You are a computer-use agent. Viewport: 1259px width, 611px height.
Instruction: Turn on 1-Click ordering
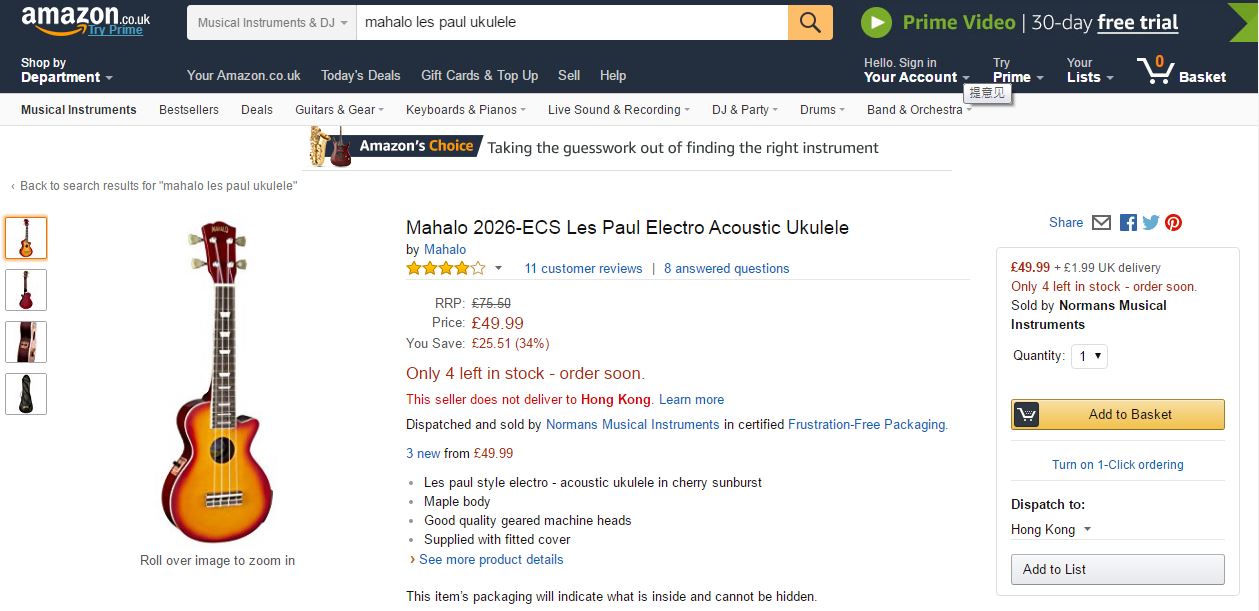[1117, 465]
